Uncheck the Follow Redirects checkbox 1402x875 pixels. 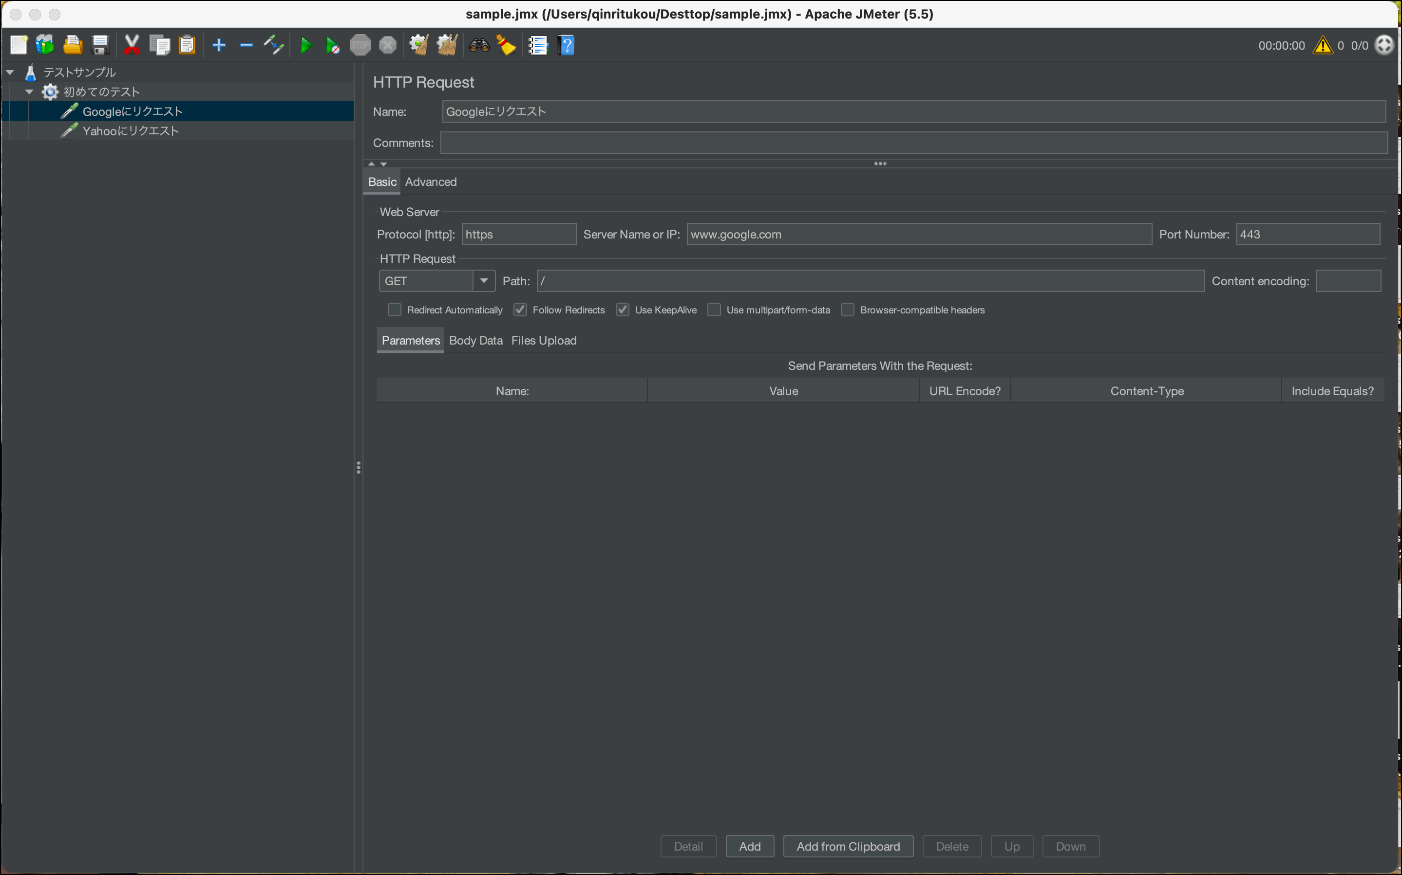coord(520,310)
